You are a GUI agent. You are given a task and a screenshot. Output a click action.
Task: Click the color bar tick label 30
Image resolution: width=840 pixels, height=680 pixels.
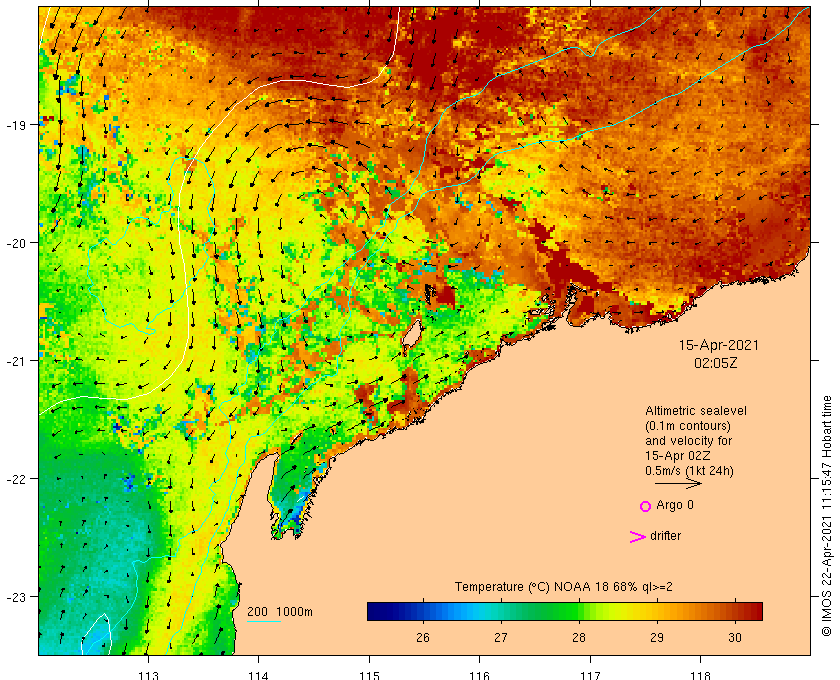tap(734, 638)
